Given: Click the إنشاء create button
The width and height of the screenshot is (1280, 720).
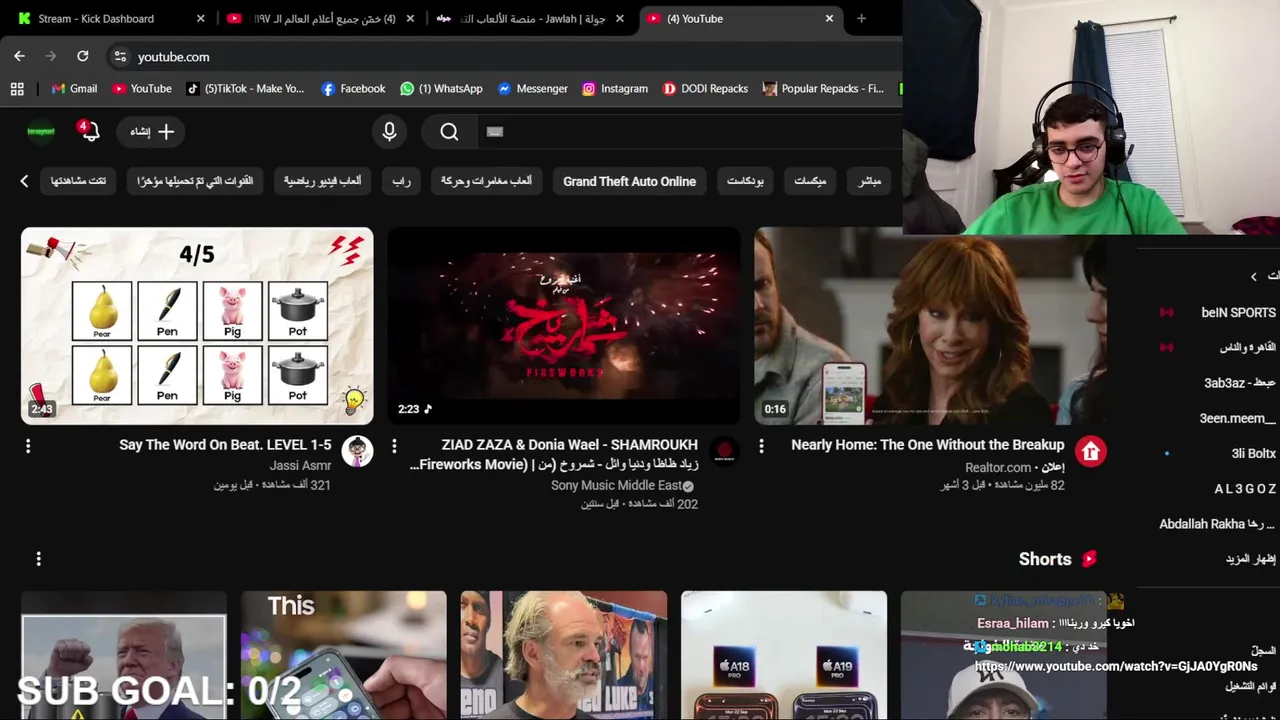Looking at the screenshot, I should click(153, 131).
